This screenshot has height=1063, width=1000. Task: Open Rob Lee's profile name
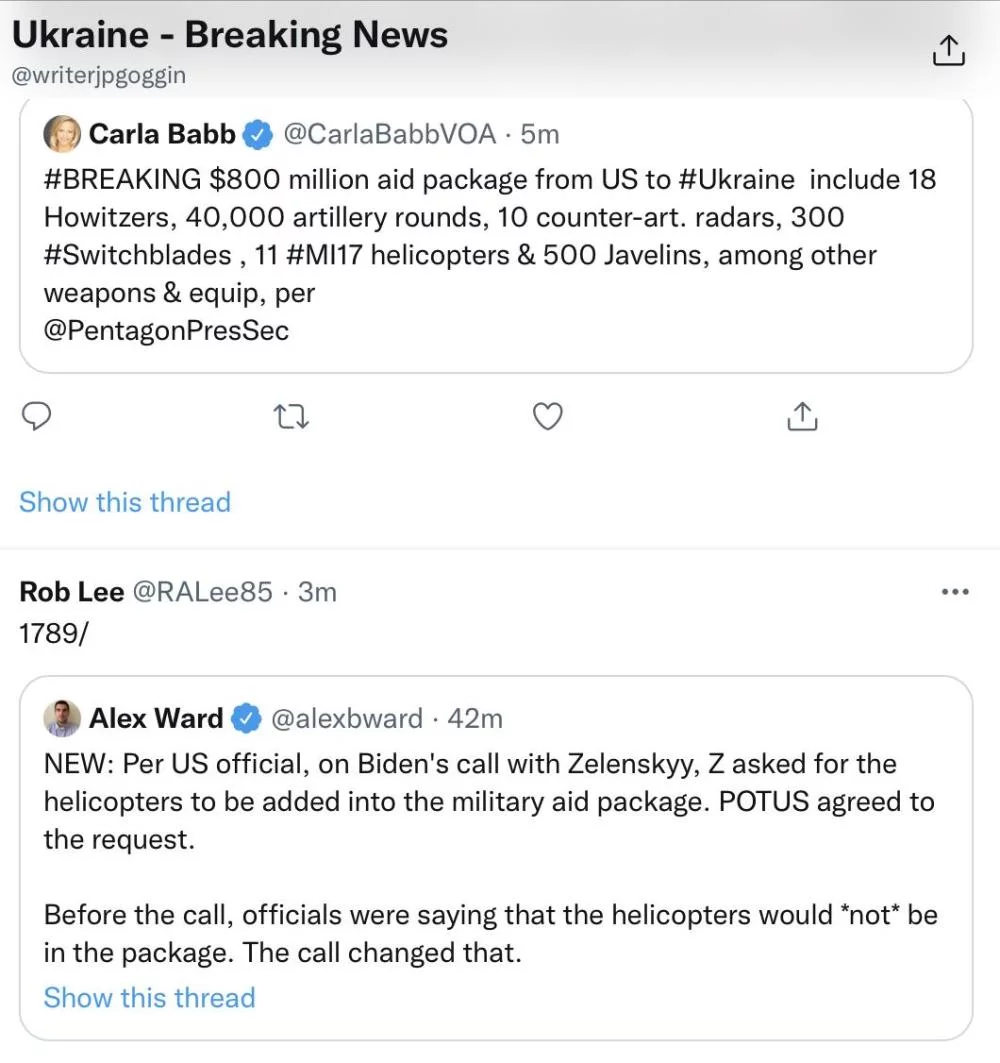pos(71,592)
